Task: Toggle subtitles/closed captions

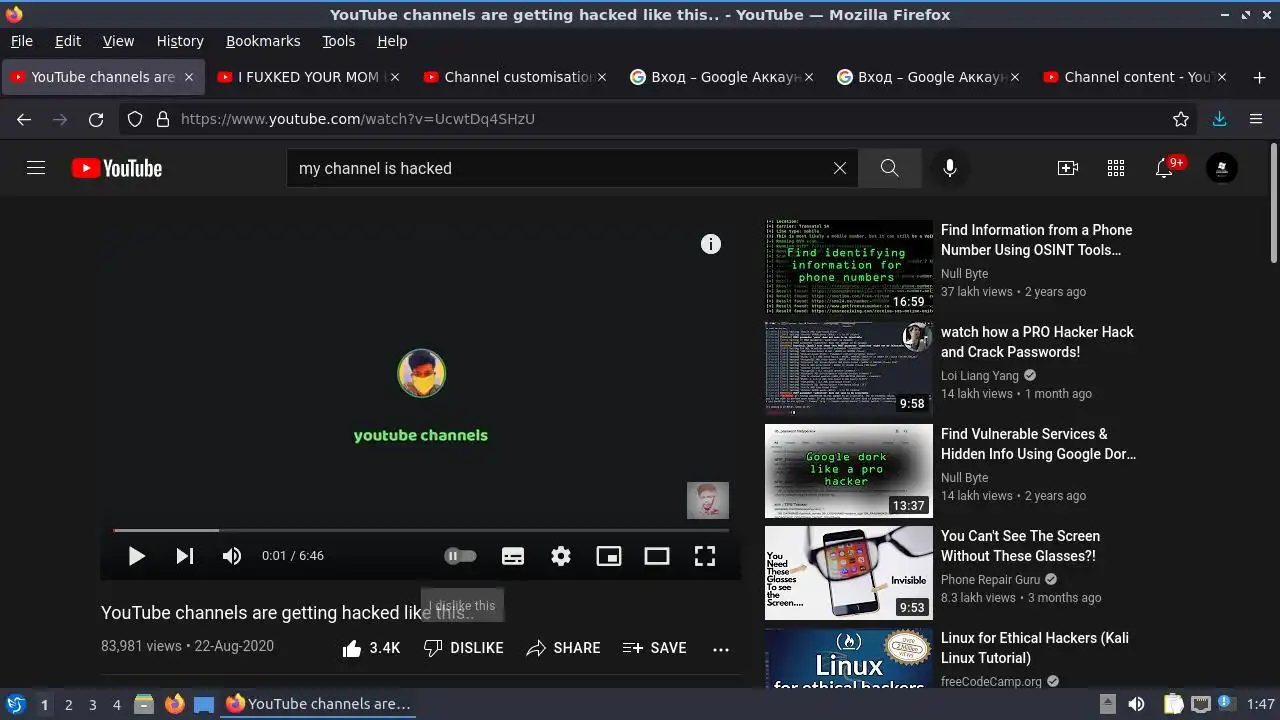Action: 513,556
